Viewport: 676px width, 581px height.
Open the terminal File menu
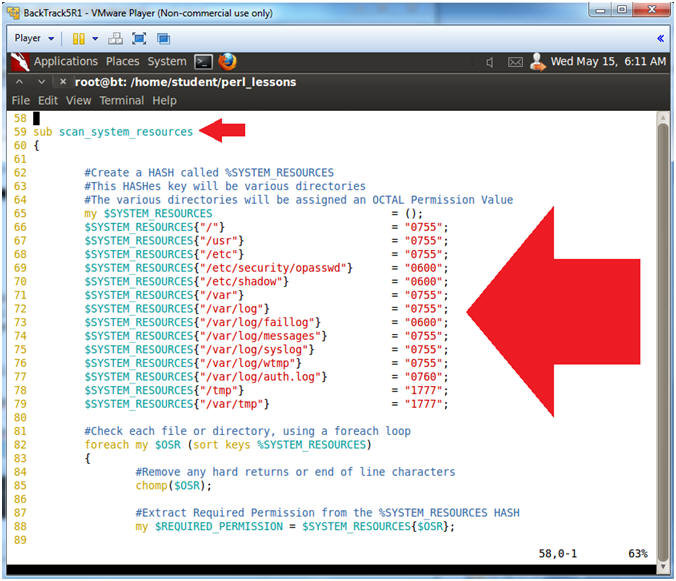(x=21, y=100)
